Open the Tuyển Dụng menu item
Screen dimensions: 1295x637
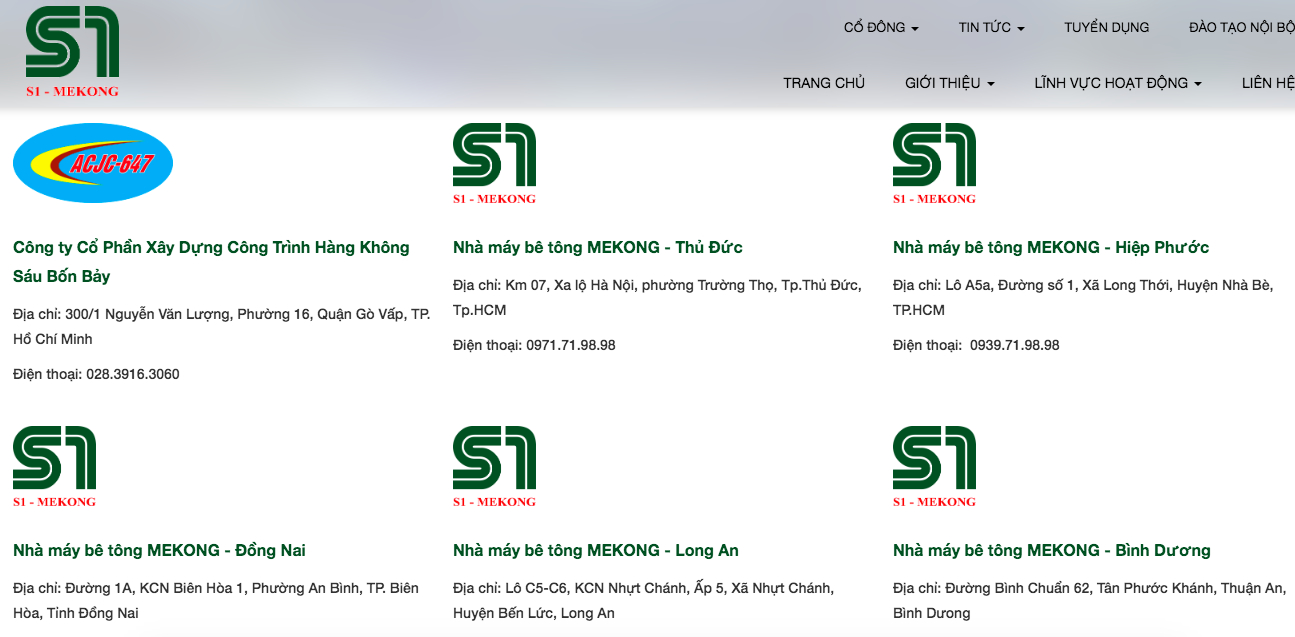[1106, 28]
